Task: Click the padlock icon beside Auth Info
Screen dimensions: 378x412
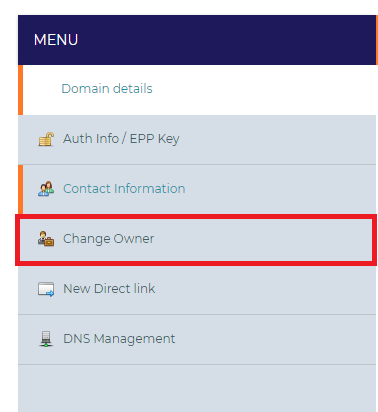Action: 46,139
